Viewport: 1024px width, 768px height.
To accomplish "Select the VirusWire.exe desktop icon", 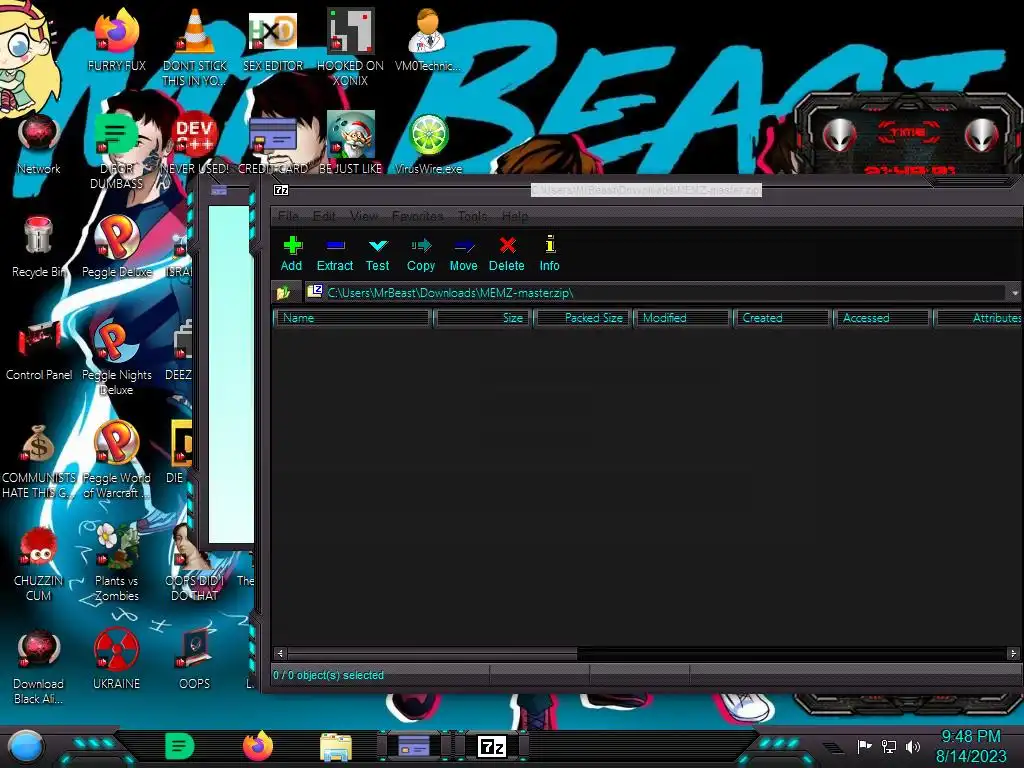I will point(428,144).
